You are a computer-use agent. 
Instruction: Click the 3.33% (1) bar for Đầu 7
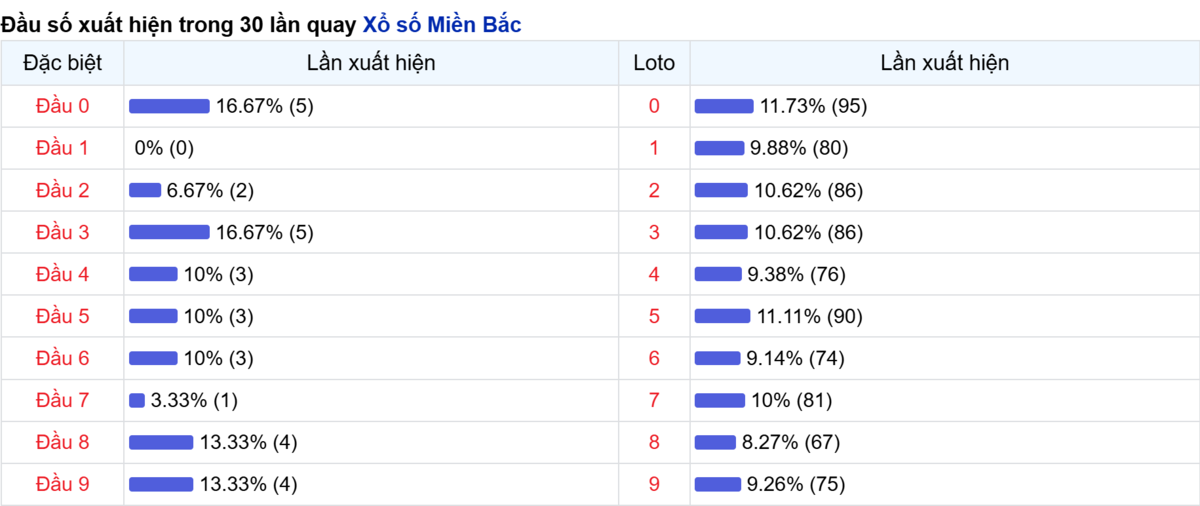pos(137,400)
